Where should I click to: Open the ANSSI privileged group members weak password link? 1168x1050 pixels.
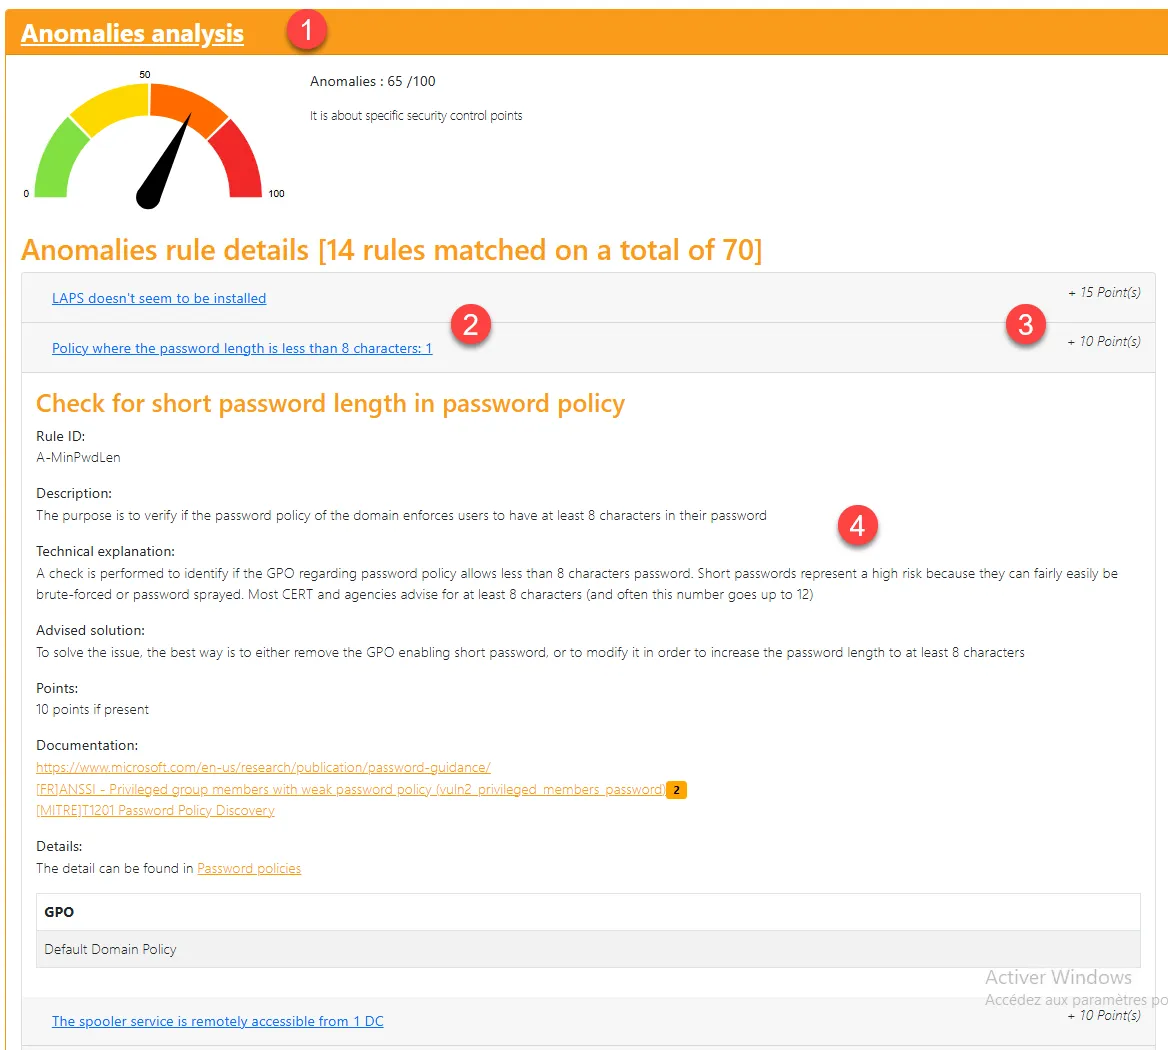[x=350, y=790]
